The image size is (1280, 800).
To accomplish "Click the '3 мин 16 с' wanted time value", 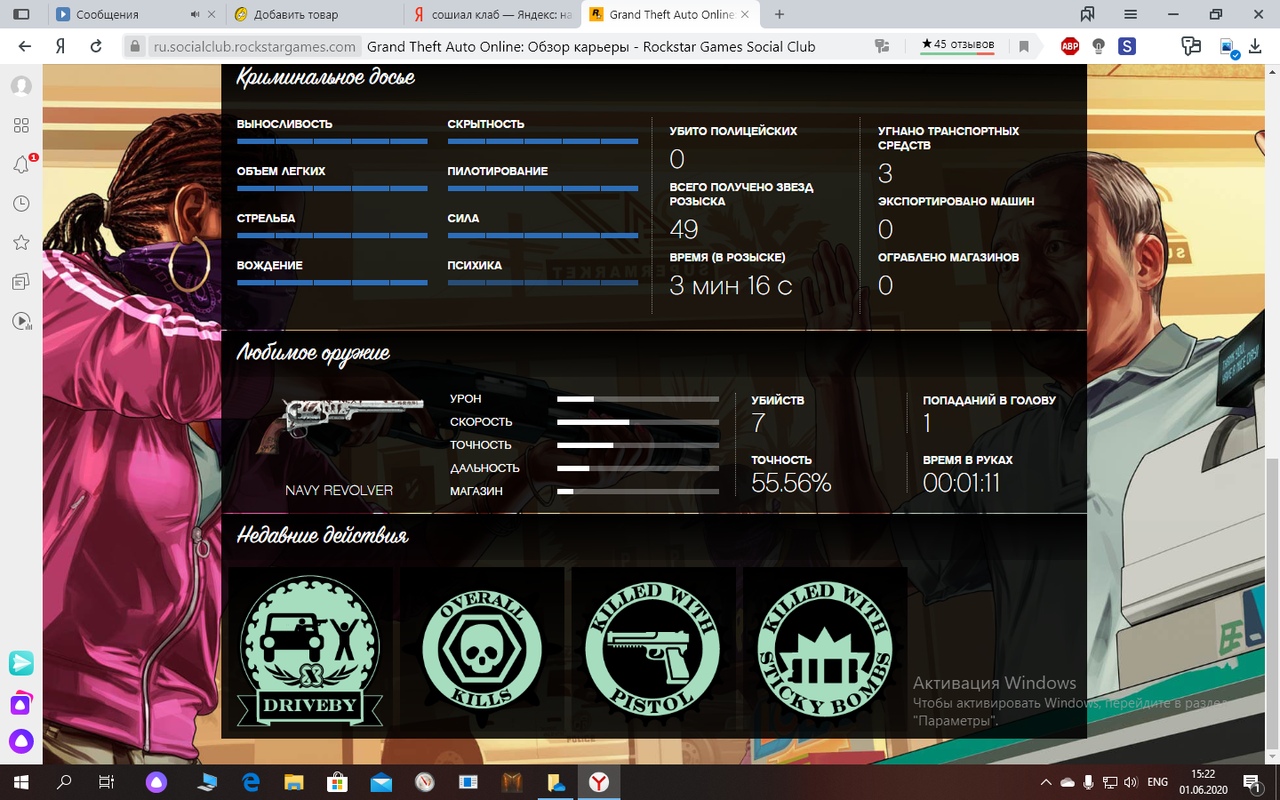I will click(731, 286).
